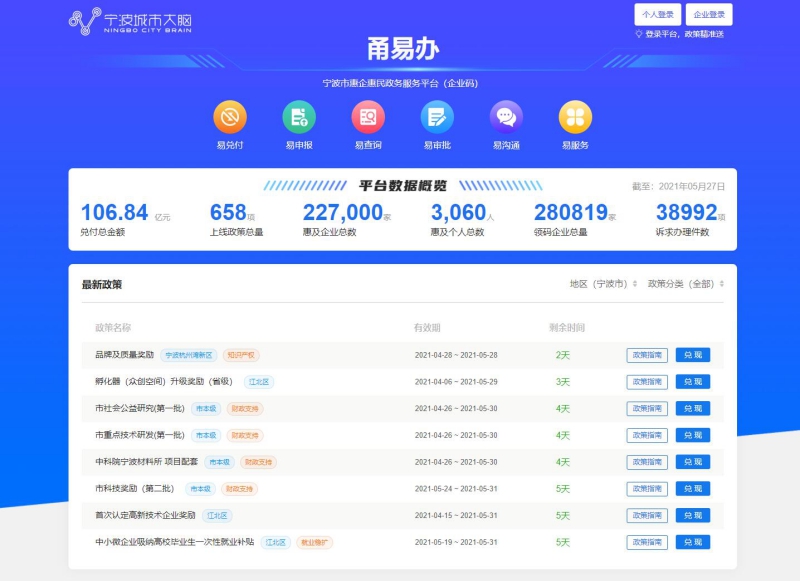Click the 截至: 2021年05月27日 date text
800x581 pixels.
click(x=679, y=186)
